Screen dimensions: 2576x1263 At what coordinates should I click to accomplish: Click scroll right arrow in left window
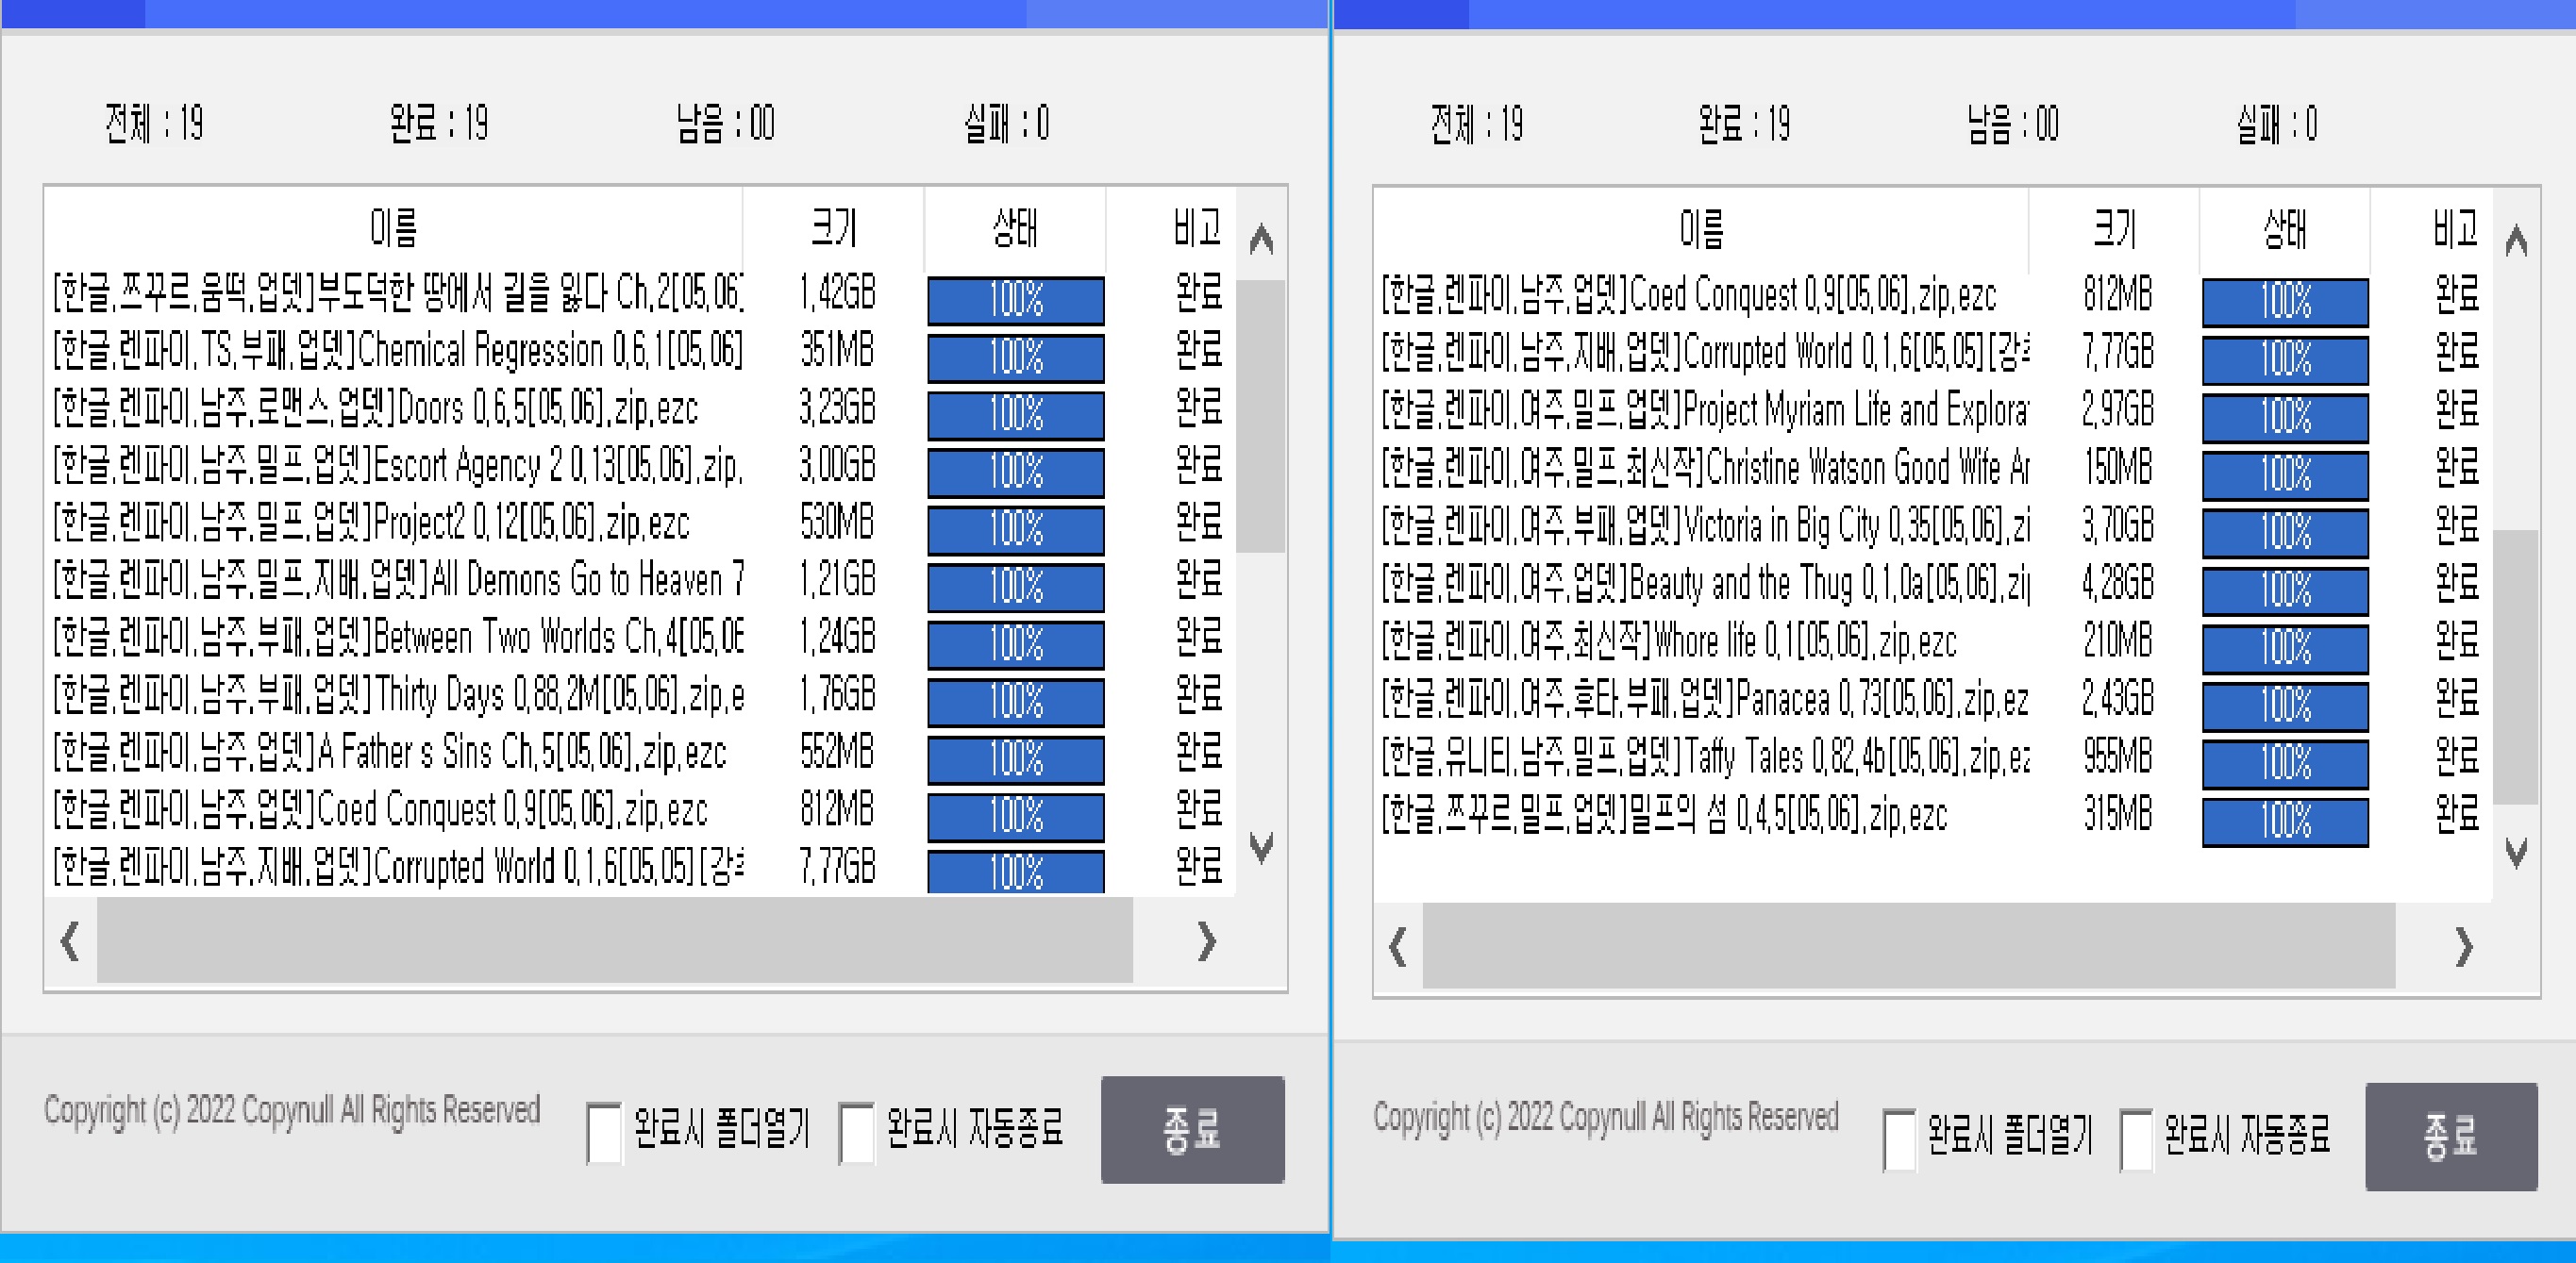1207,941
